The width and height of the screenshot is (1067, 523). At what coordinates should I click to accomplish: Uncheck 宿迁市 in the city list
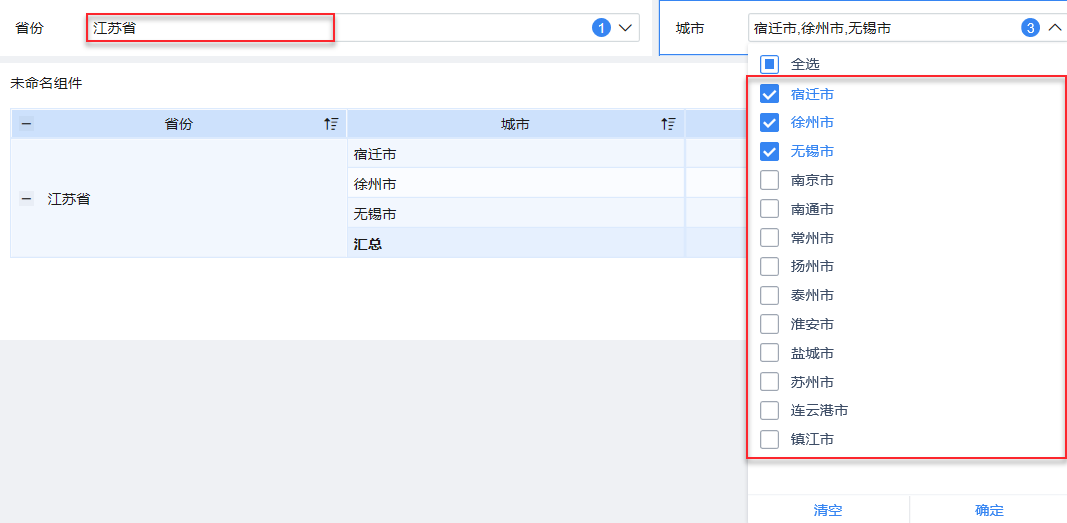coord(769,94)
